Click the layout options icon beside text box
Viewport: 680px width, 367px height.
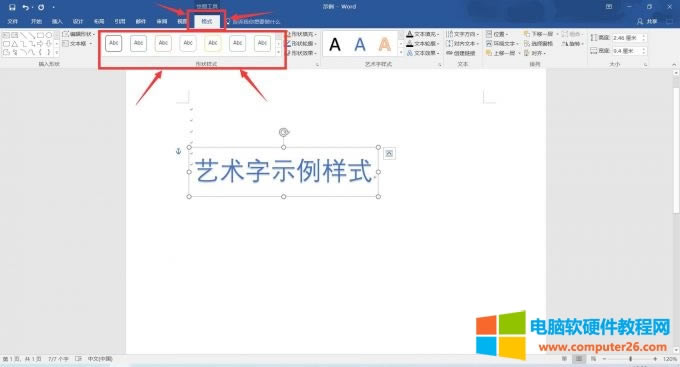389,153
